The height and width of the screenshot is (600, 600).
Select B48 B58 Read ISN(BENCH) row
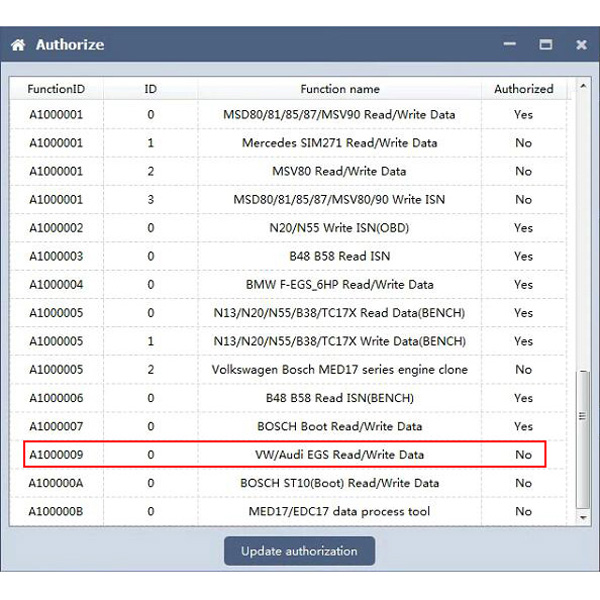click(288, 398)
